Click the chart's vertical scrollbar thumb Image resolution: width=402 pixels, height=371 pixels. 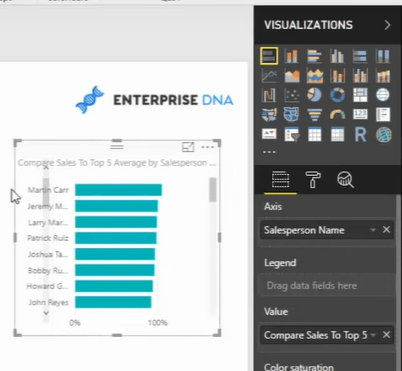pos(212,190)
